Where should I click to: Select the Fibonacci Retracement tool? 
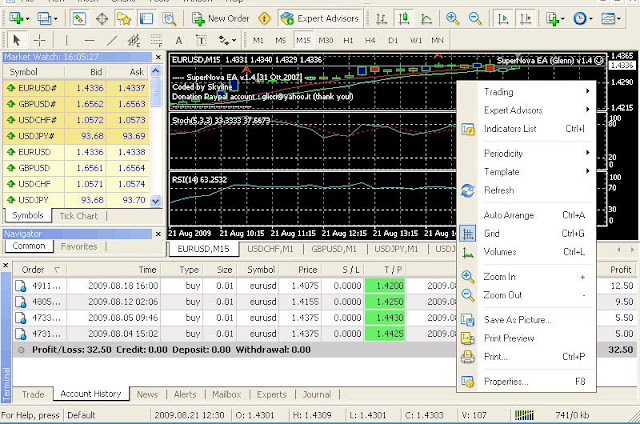156,40
